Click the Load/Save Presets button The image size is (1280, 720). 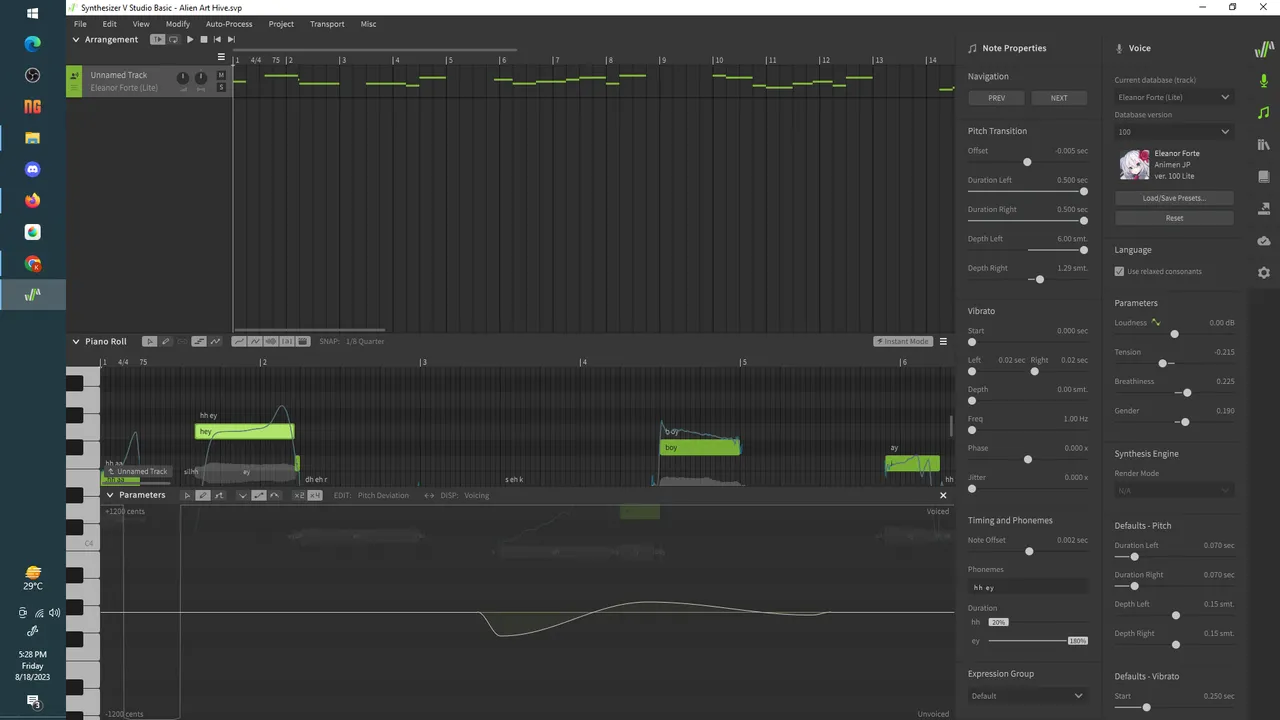click(1174, 198)
